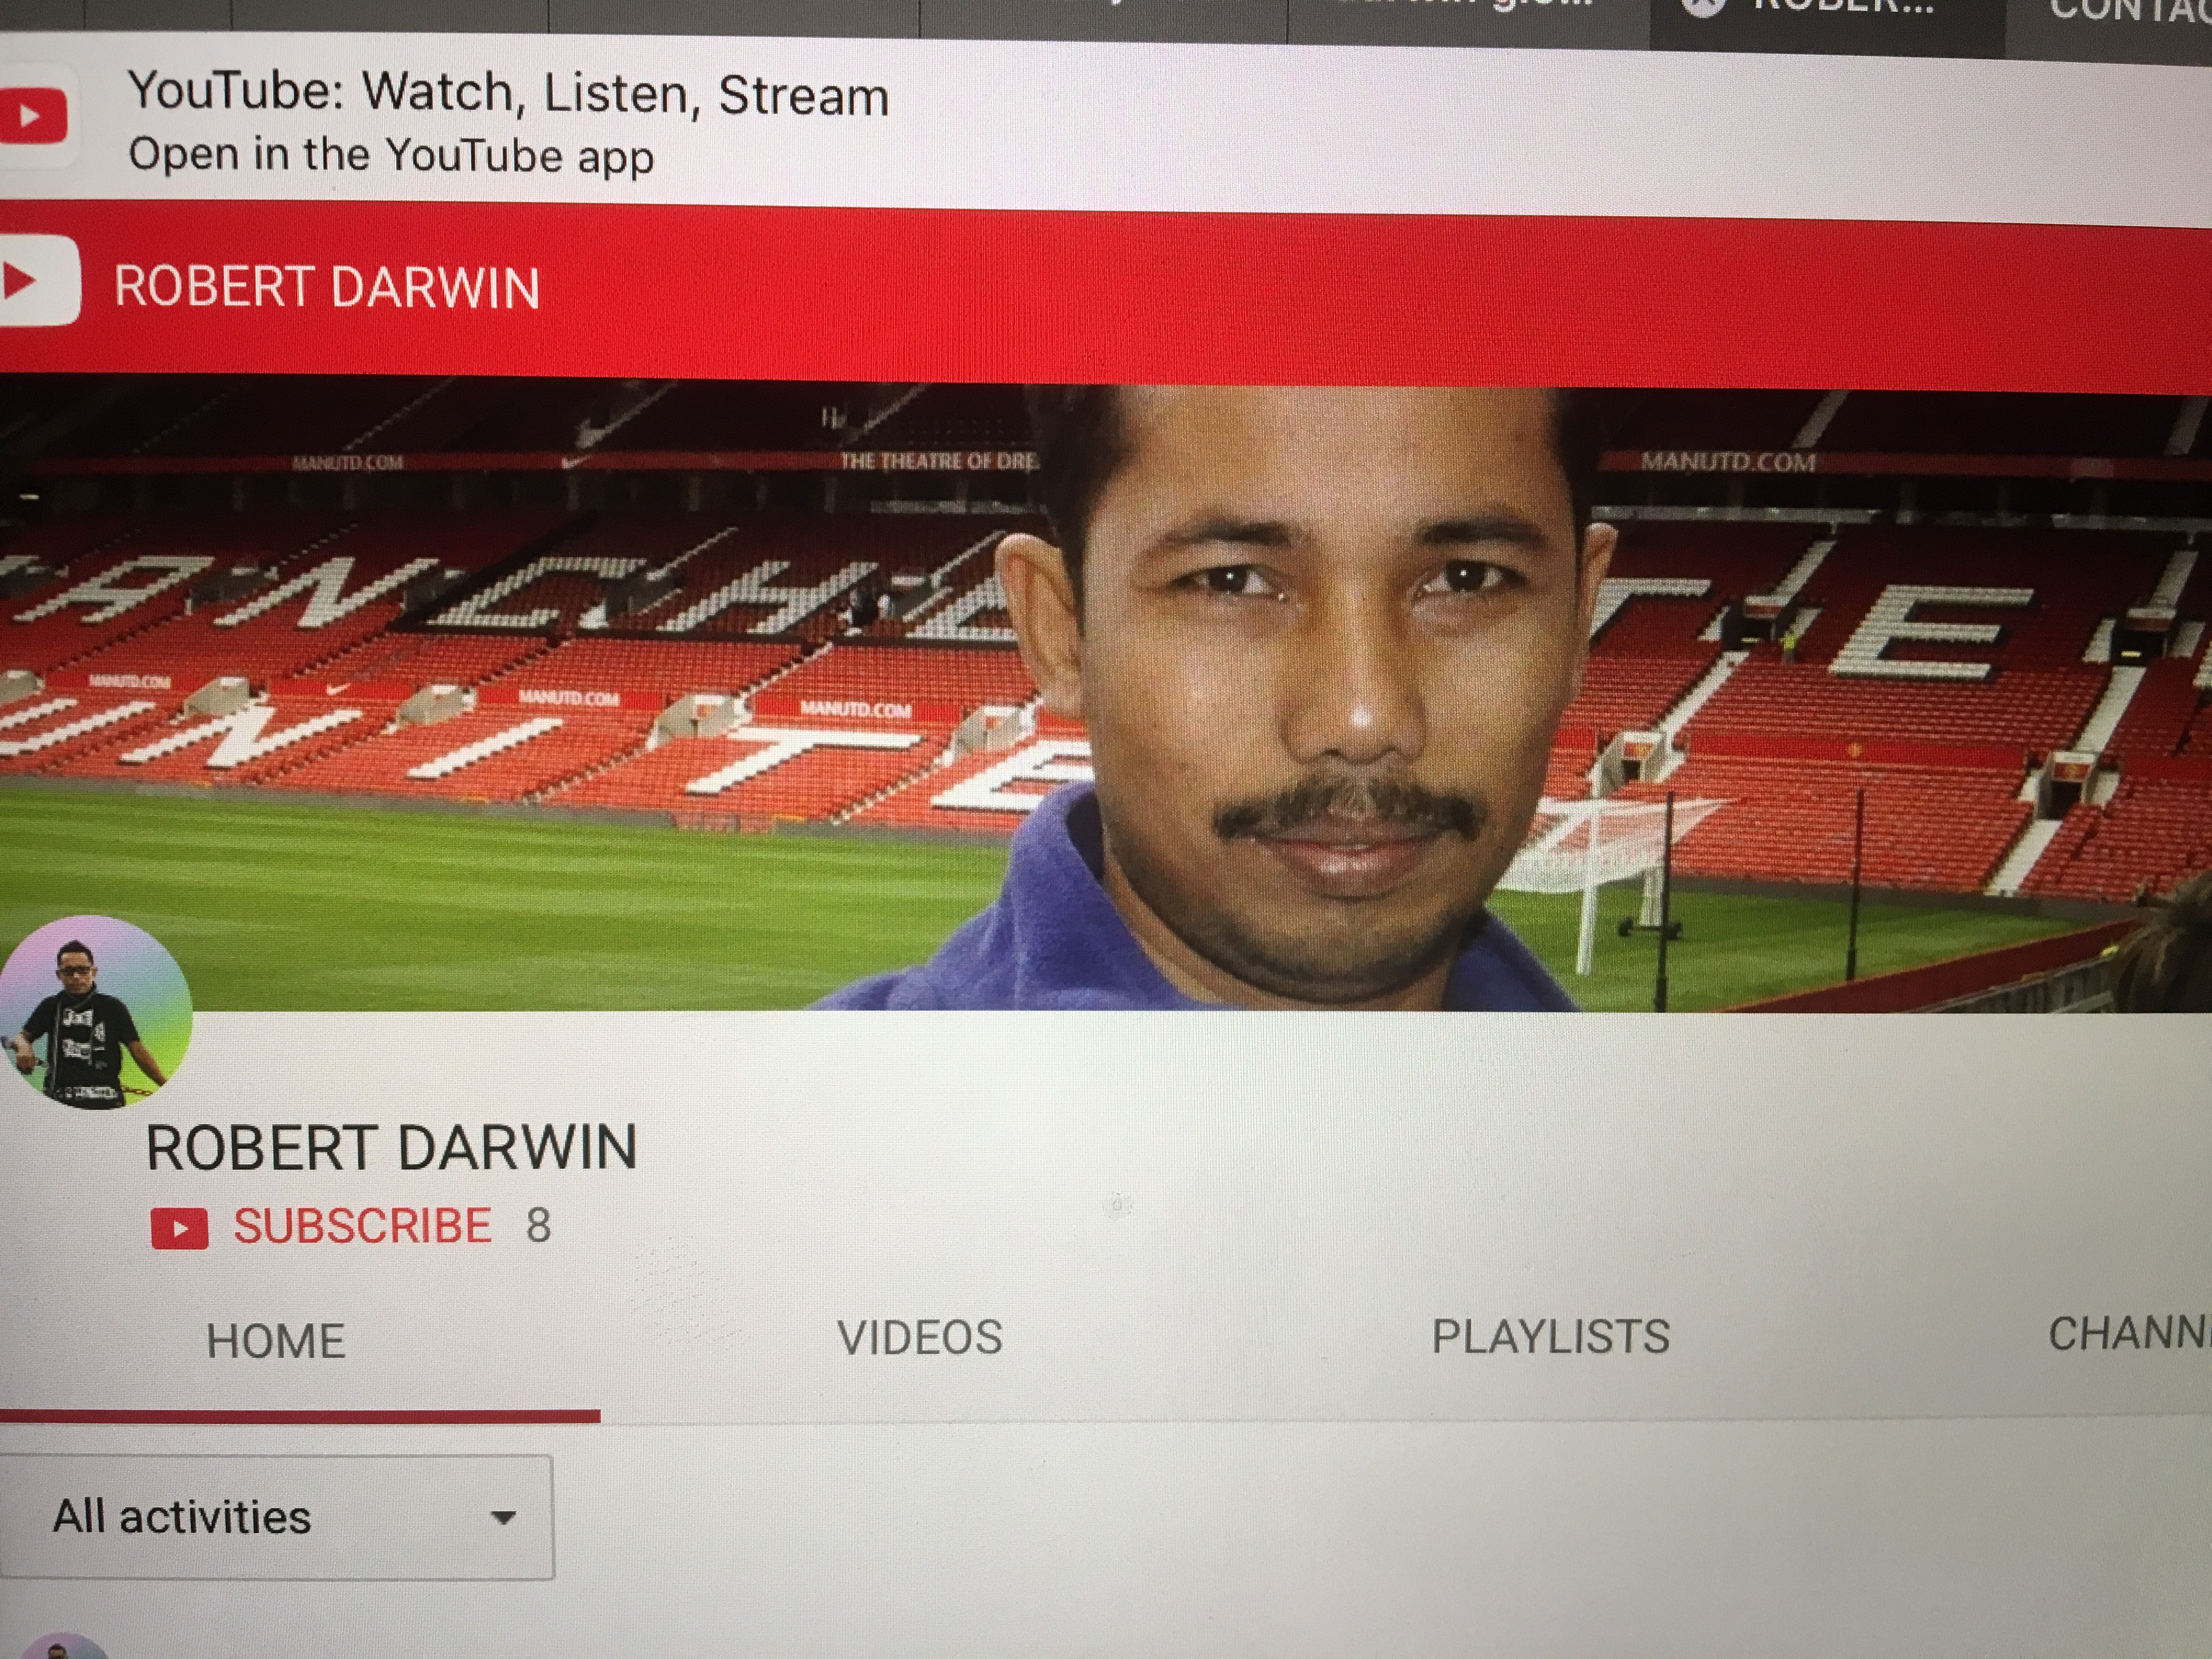Switch to the VIDEOS tab
Viewport: 2212px width, 1659px height.
[x=920, y=1338]
